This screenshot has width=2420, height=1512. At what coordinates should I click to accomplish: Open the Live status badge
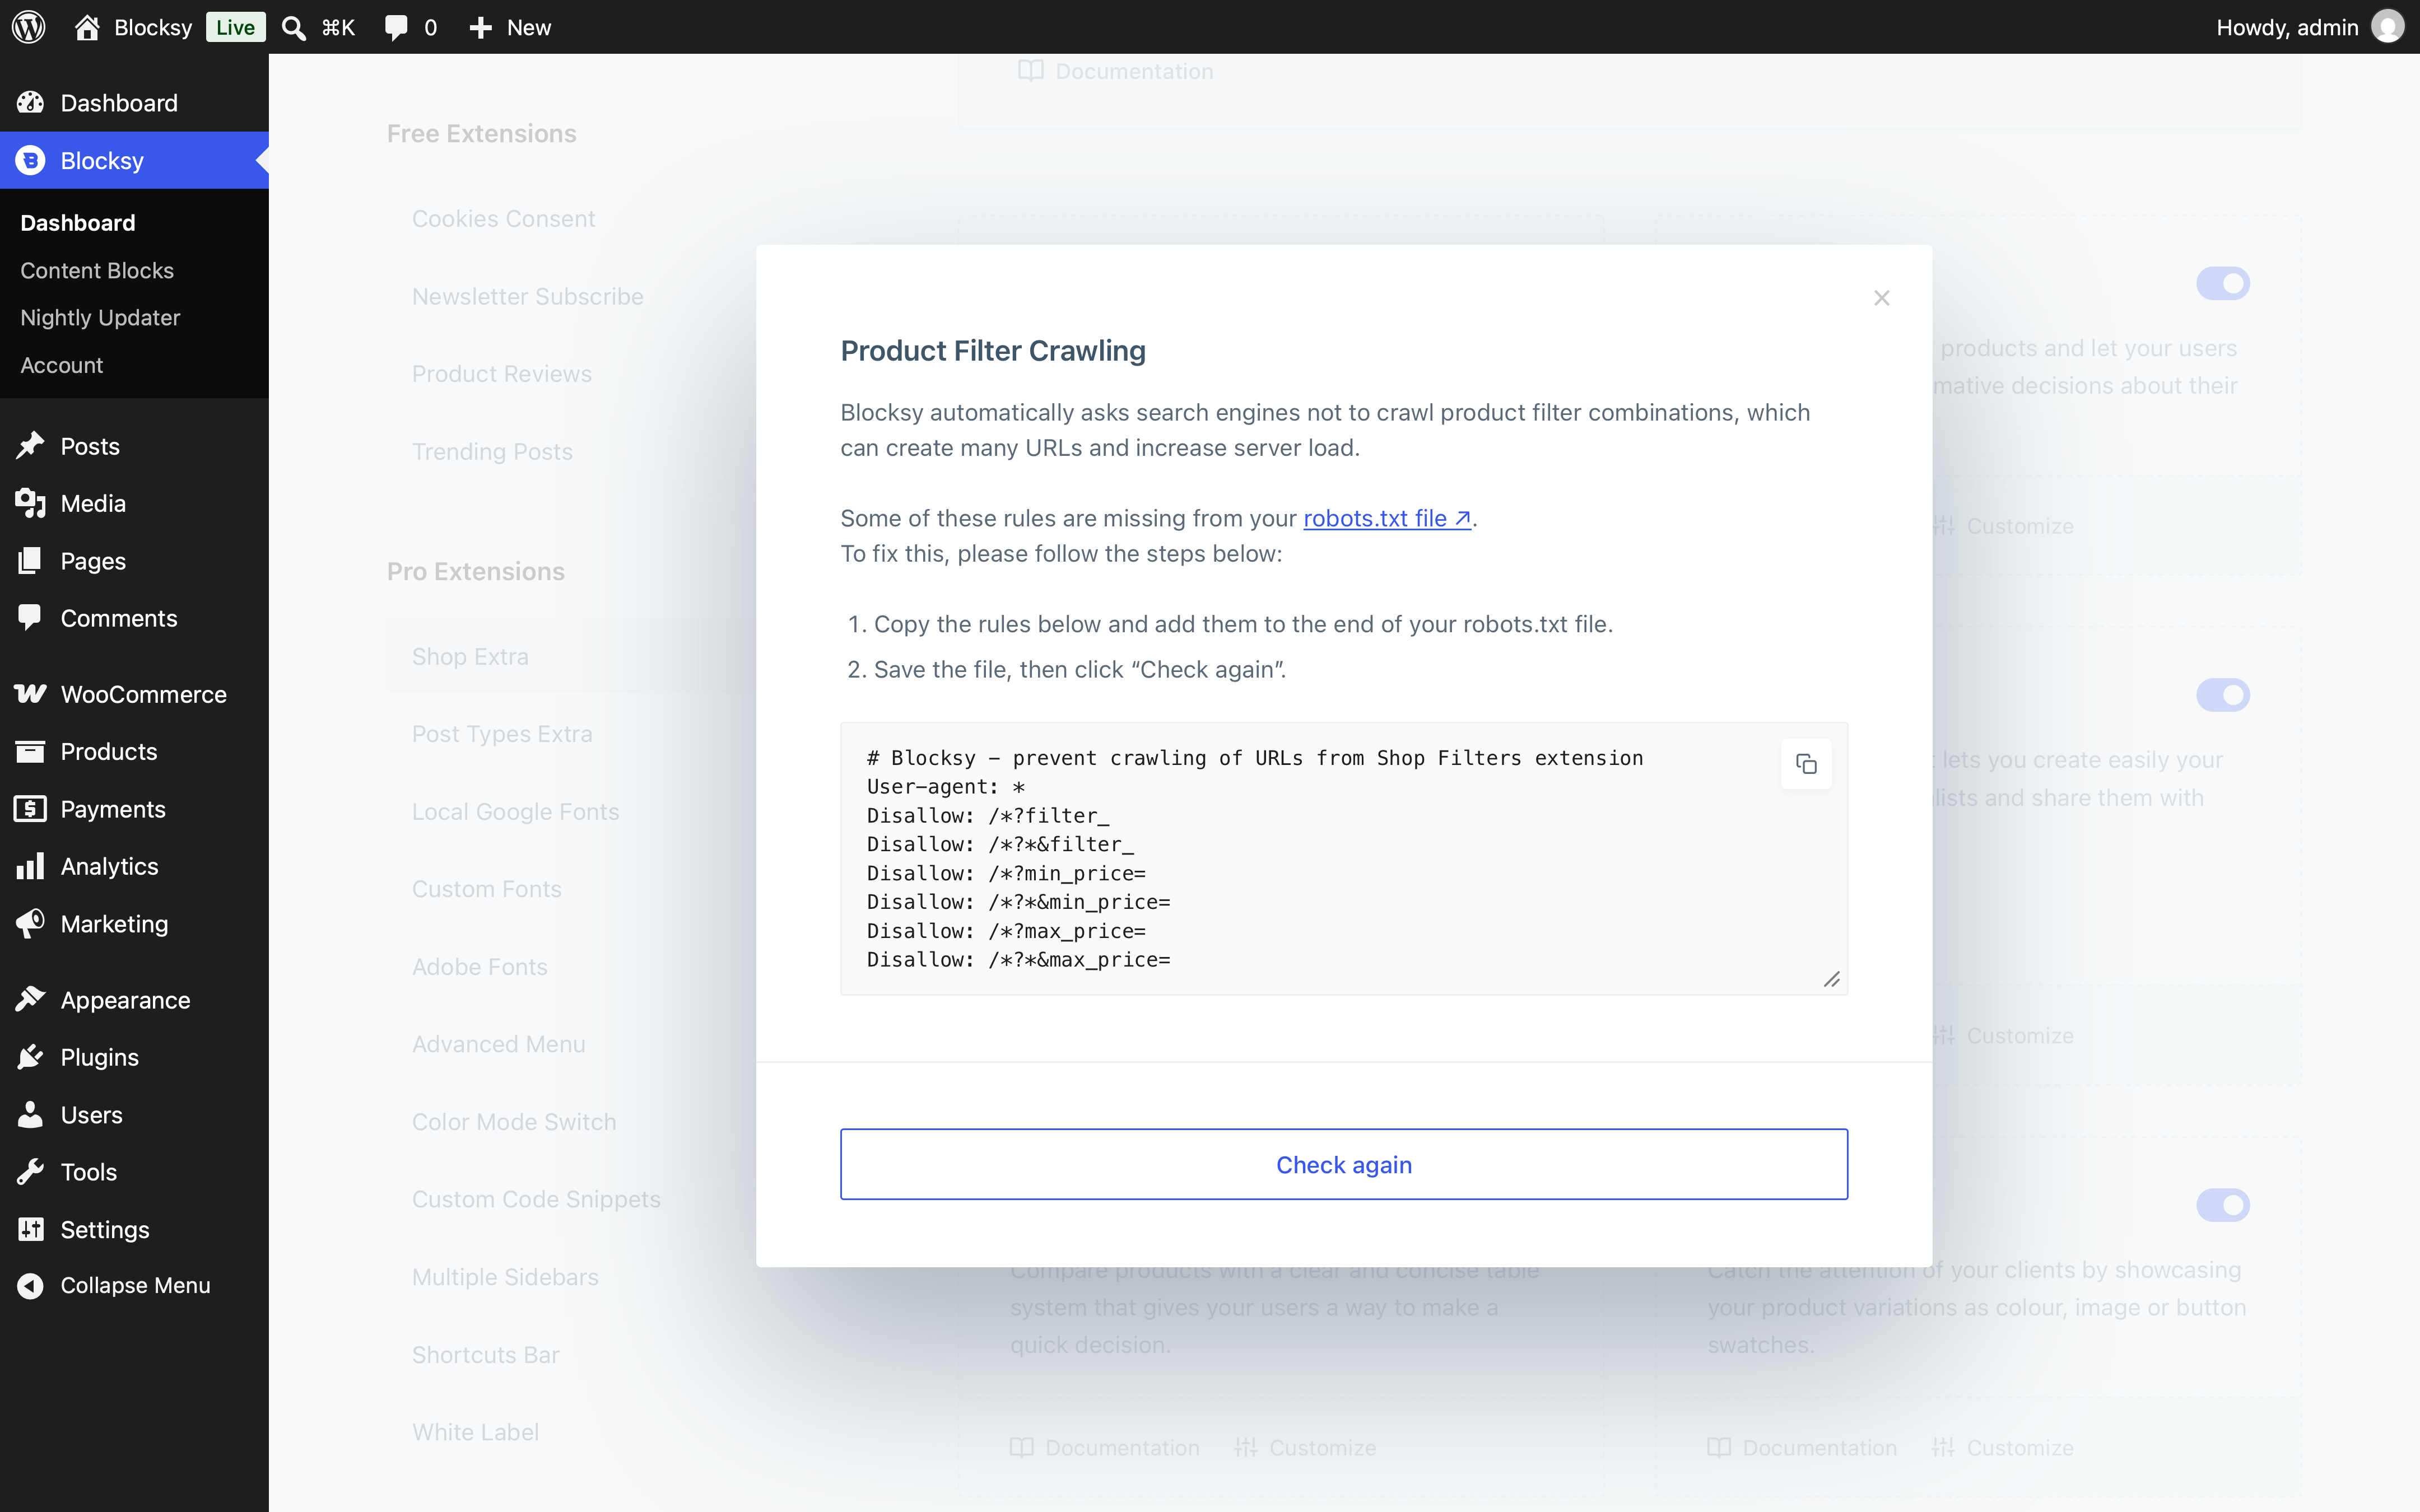235,27
